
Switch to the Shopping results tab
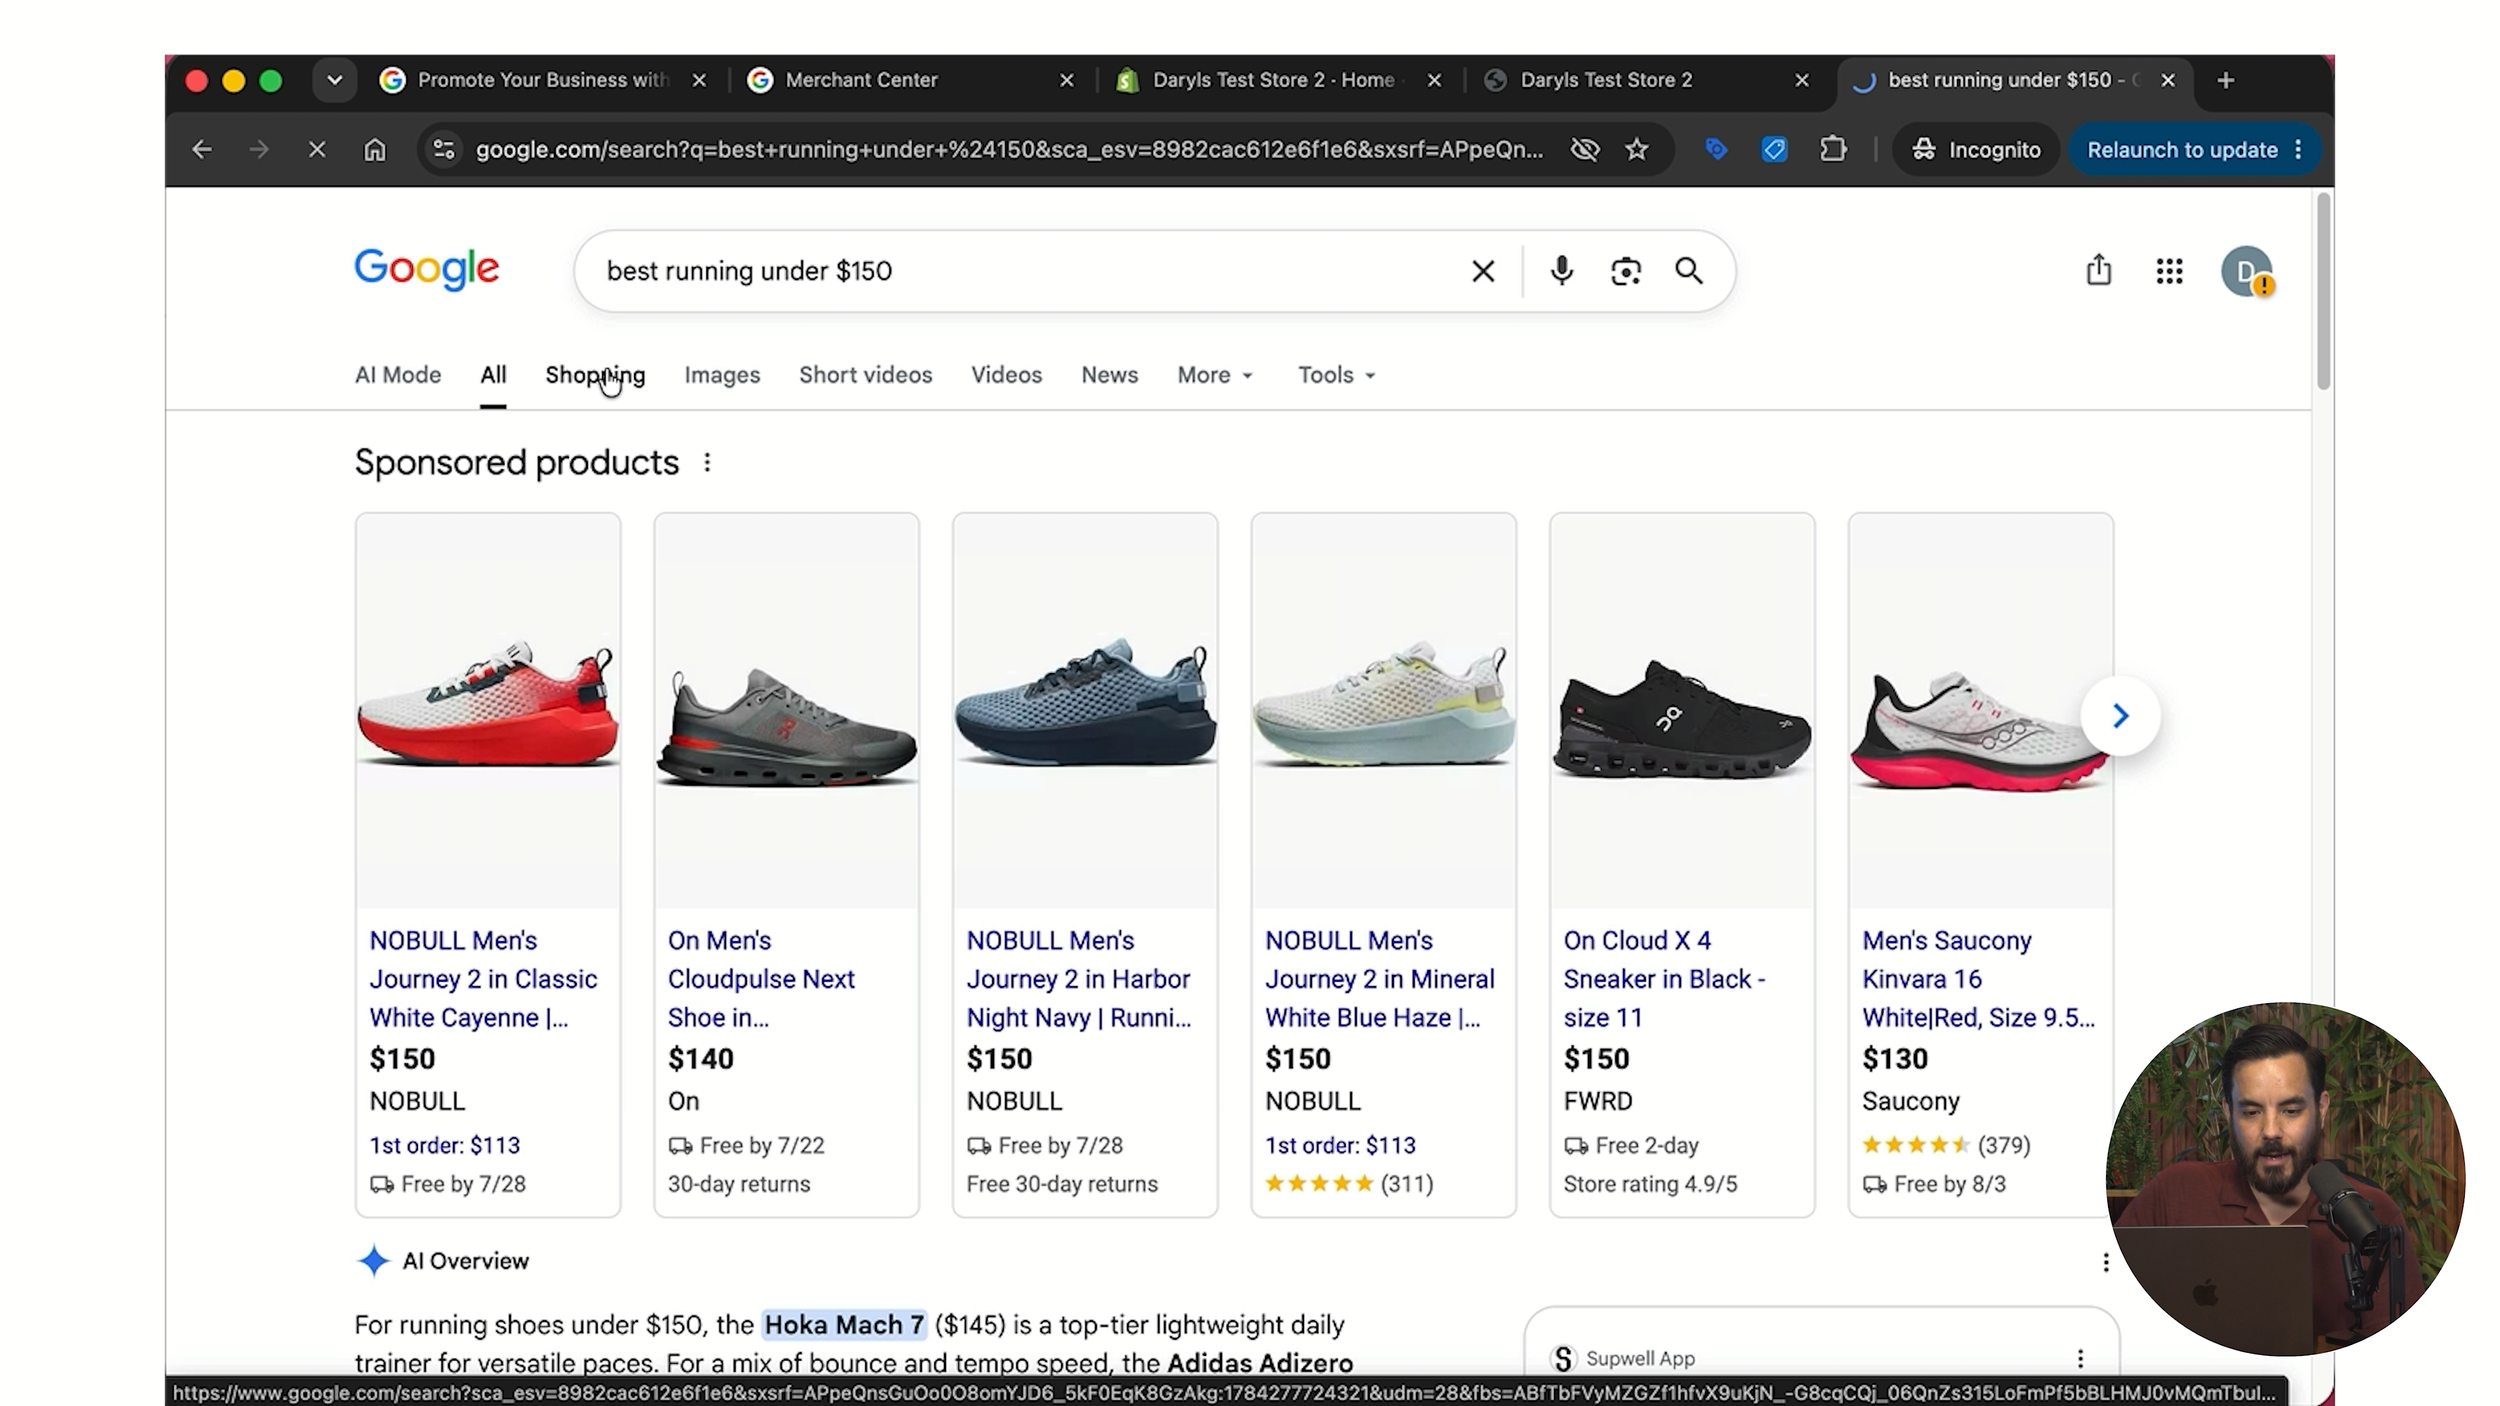(x=595, y=375)
